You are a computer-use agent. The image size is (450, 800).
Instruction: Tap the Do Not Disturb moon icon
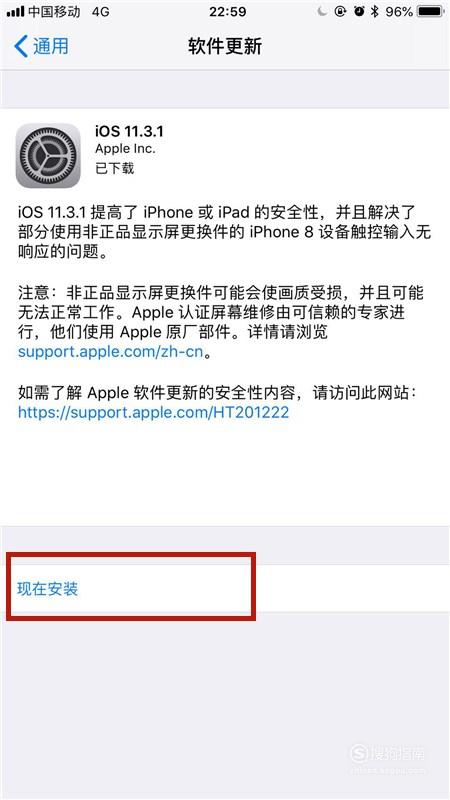pyautogui.click(x=321, y=11)
